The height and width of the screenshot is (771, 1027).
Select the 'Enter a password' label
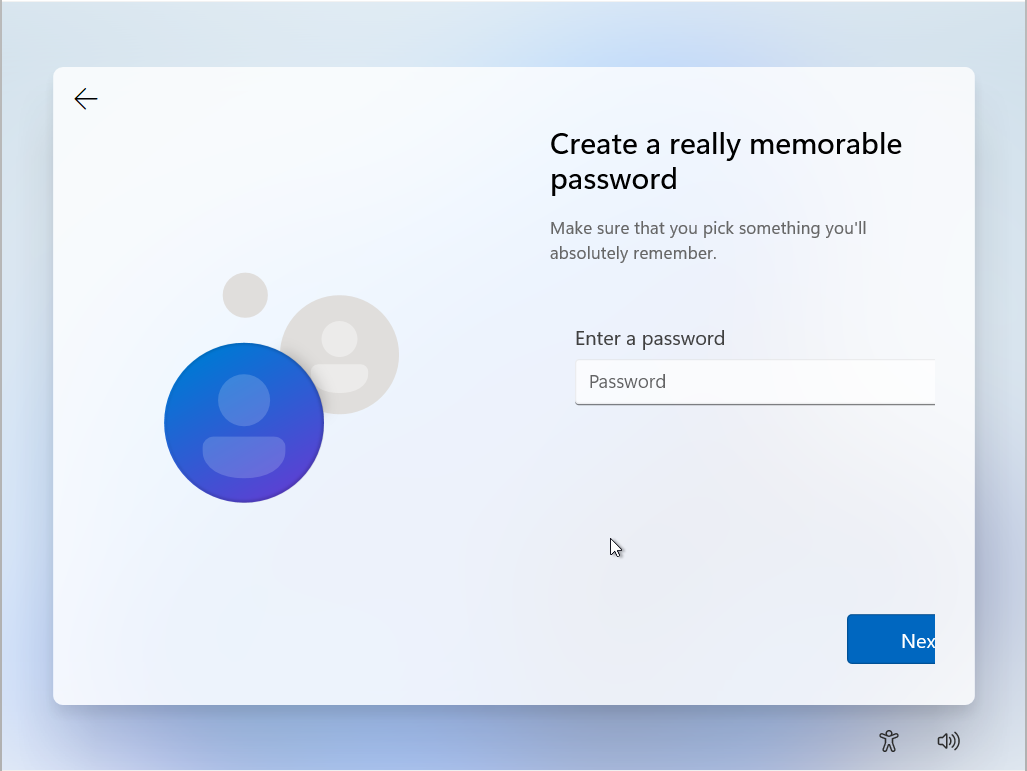[x=650, y=338]
